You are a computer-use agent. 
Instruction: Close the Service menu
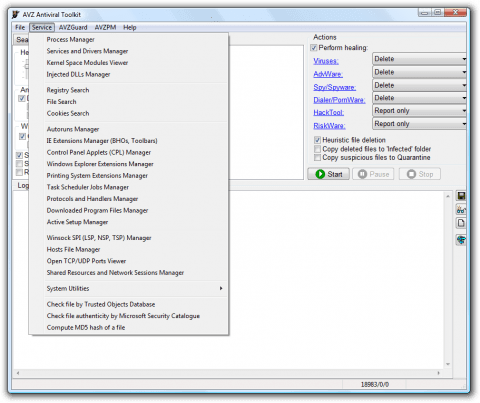tap(42, 27)
